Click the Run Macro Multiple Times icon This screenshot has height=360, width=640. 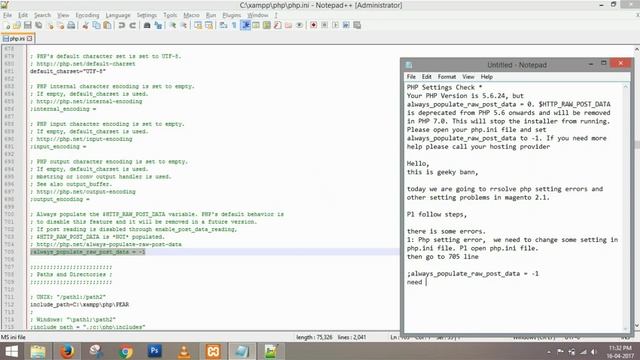pyautogui.click(x=346, y=25)
